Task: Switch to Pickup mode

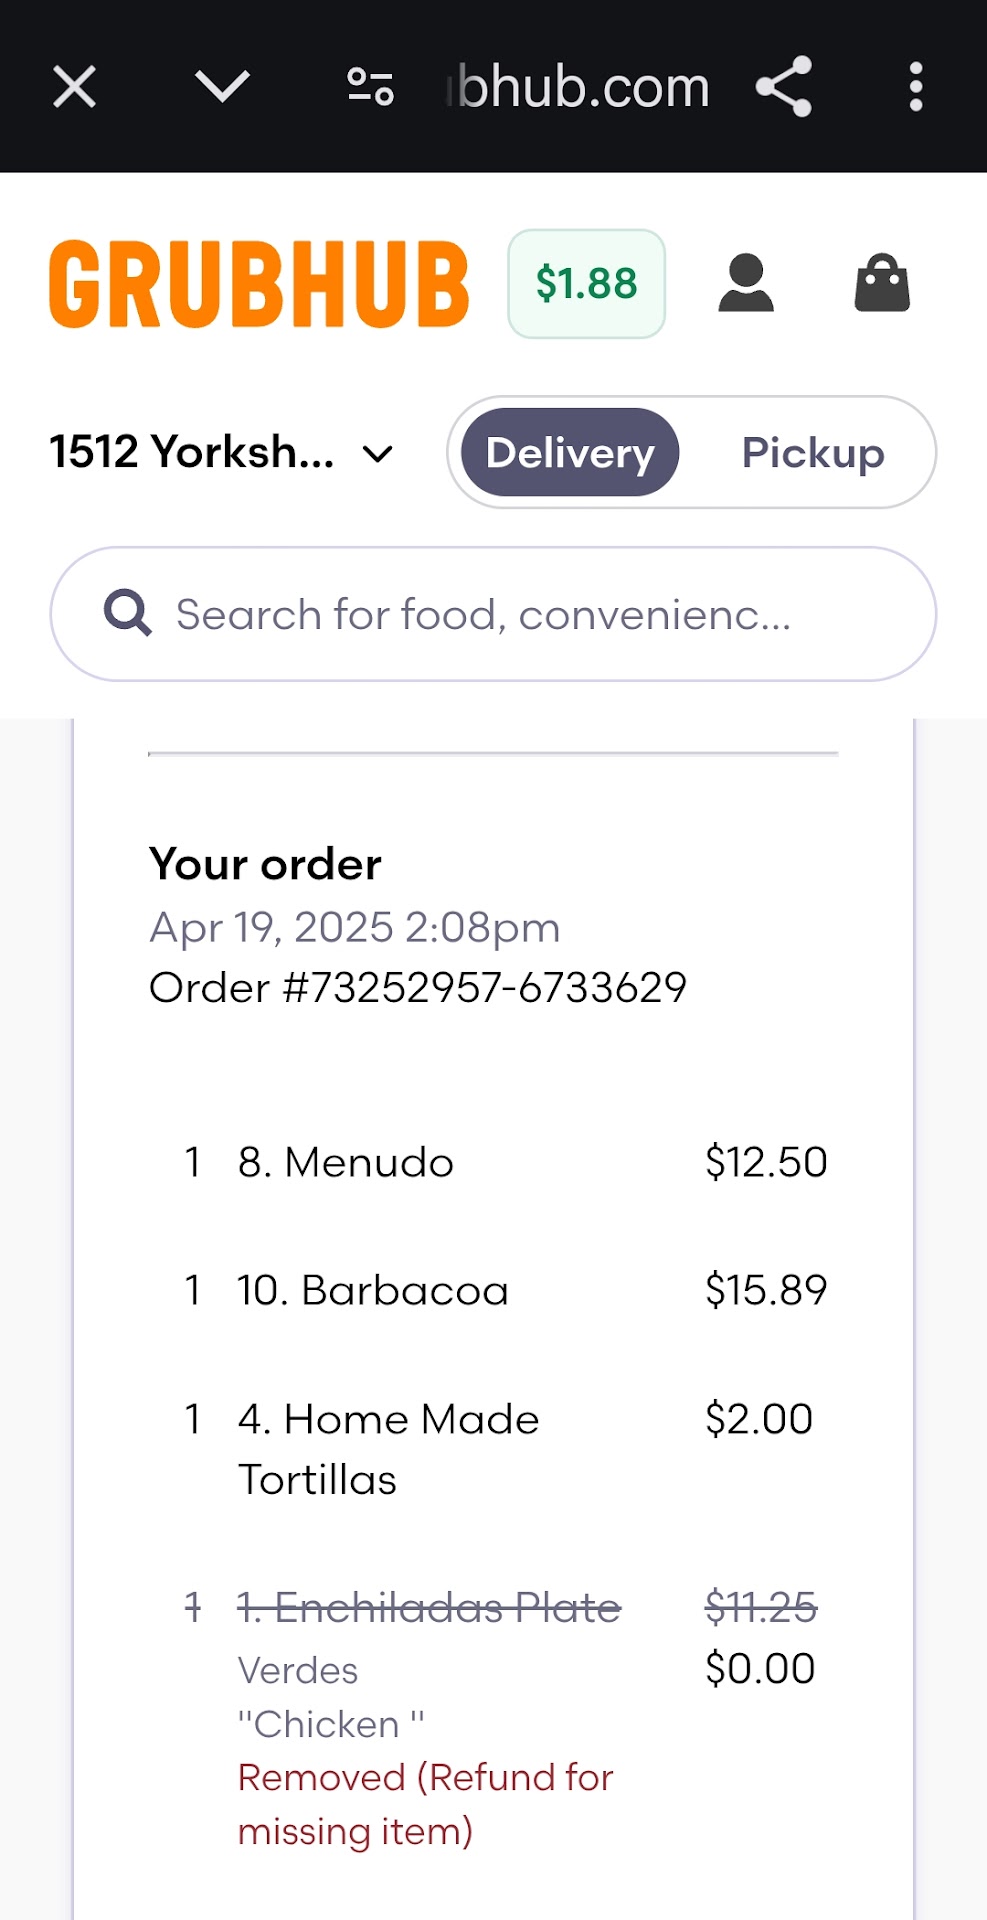Action: pos(812,452)
